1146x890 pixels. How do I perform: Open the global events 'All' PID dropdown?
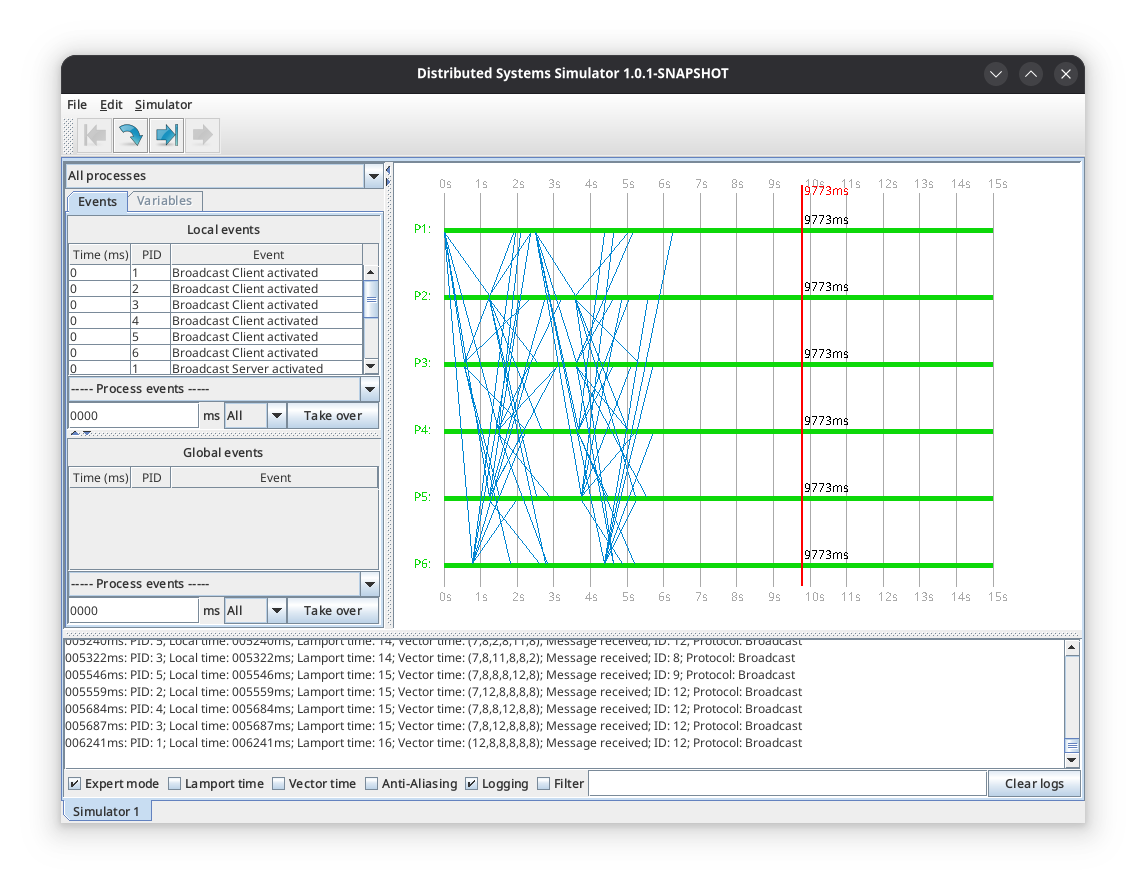tap(275, 611)
